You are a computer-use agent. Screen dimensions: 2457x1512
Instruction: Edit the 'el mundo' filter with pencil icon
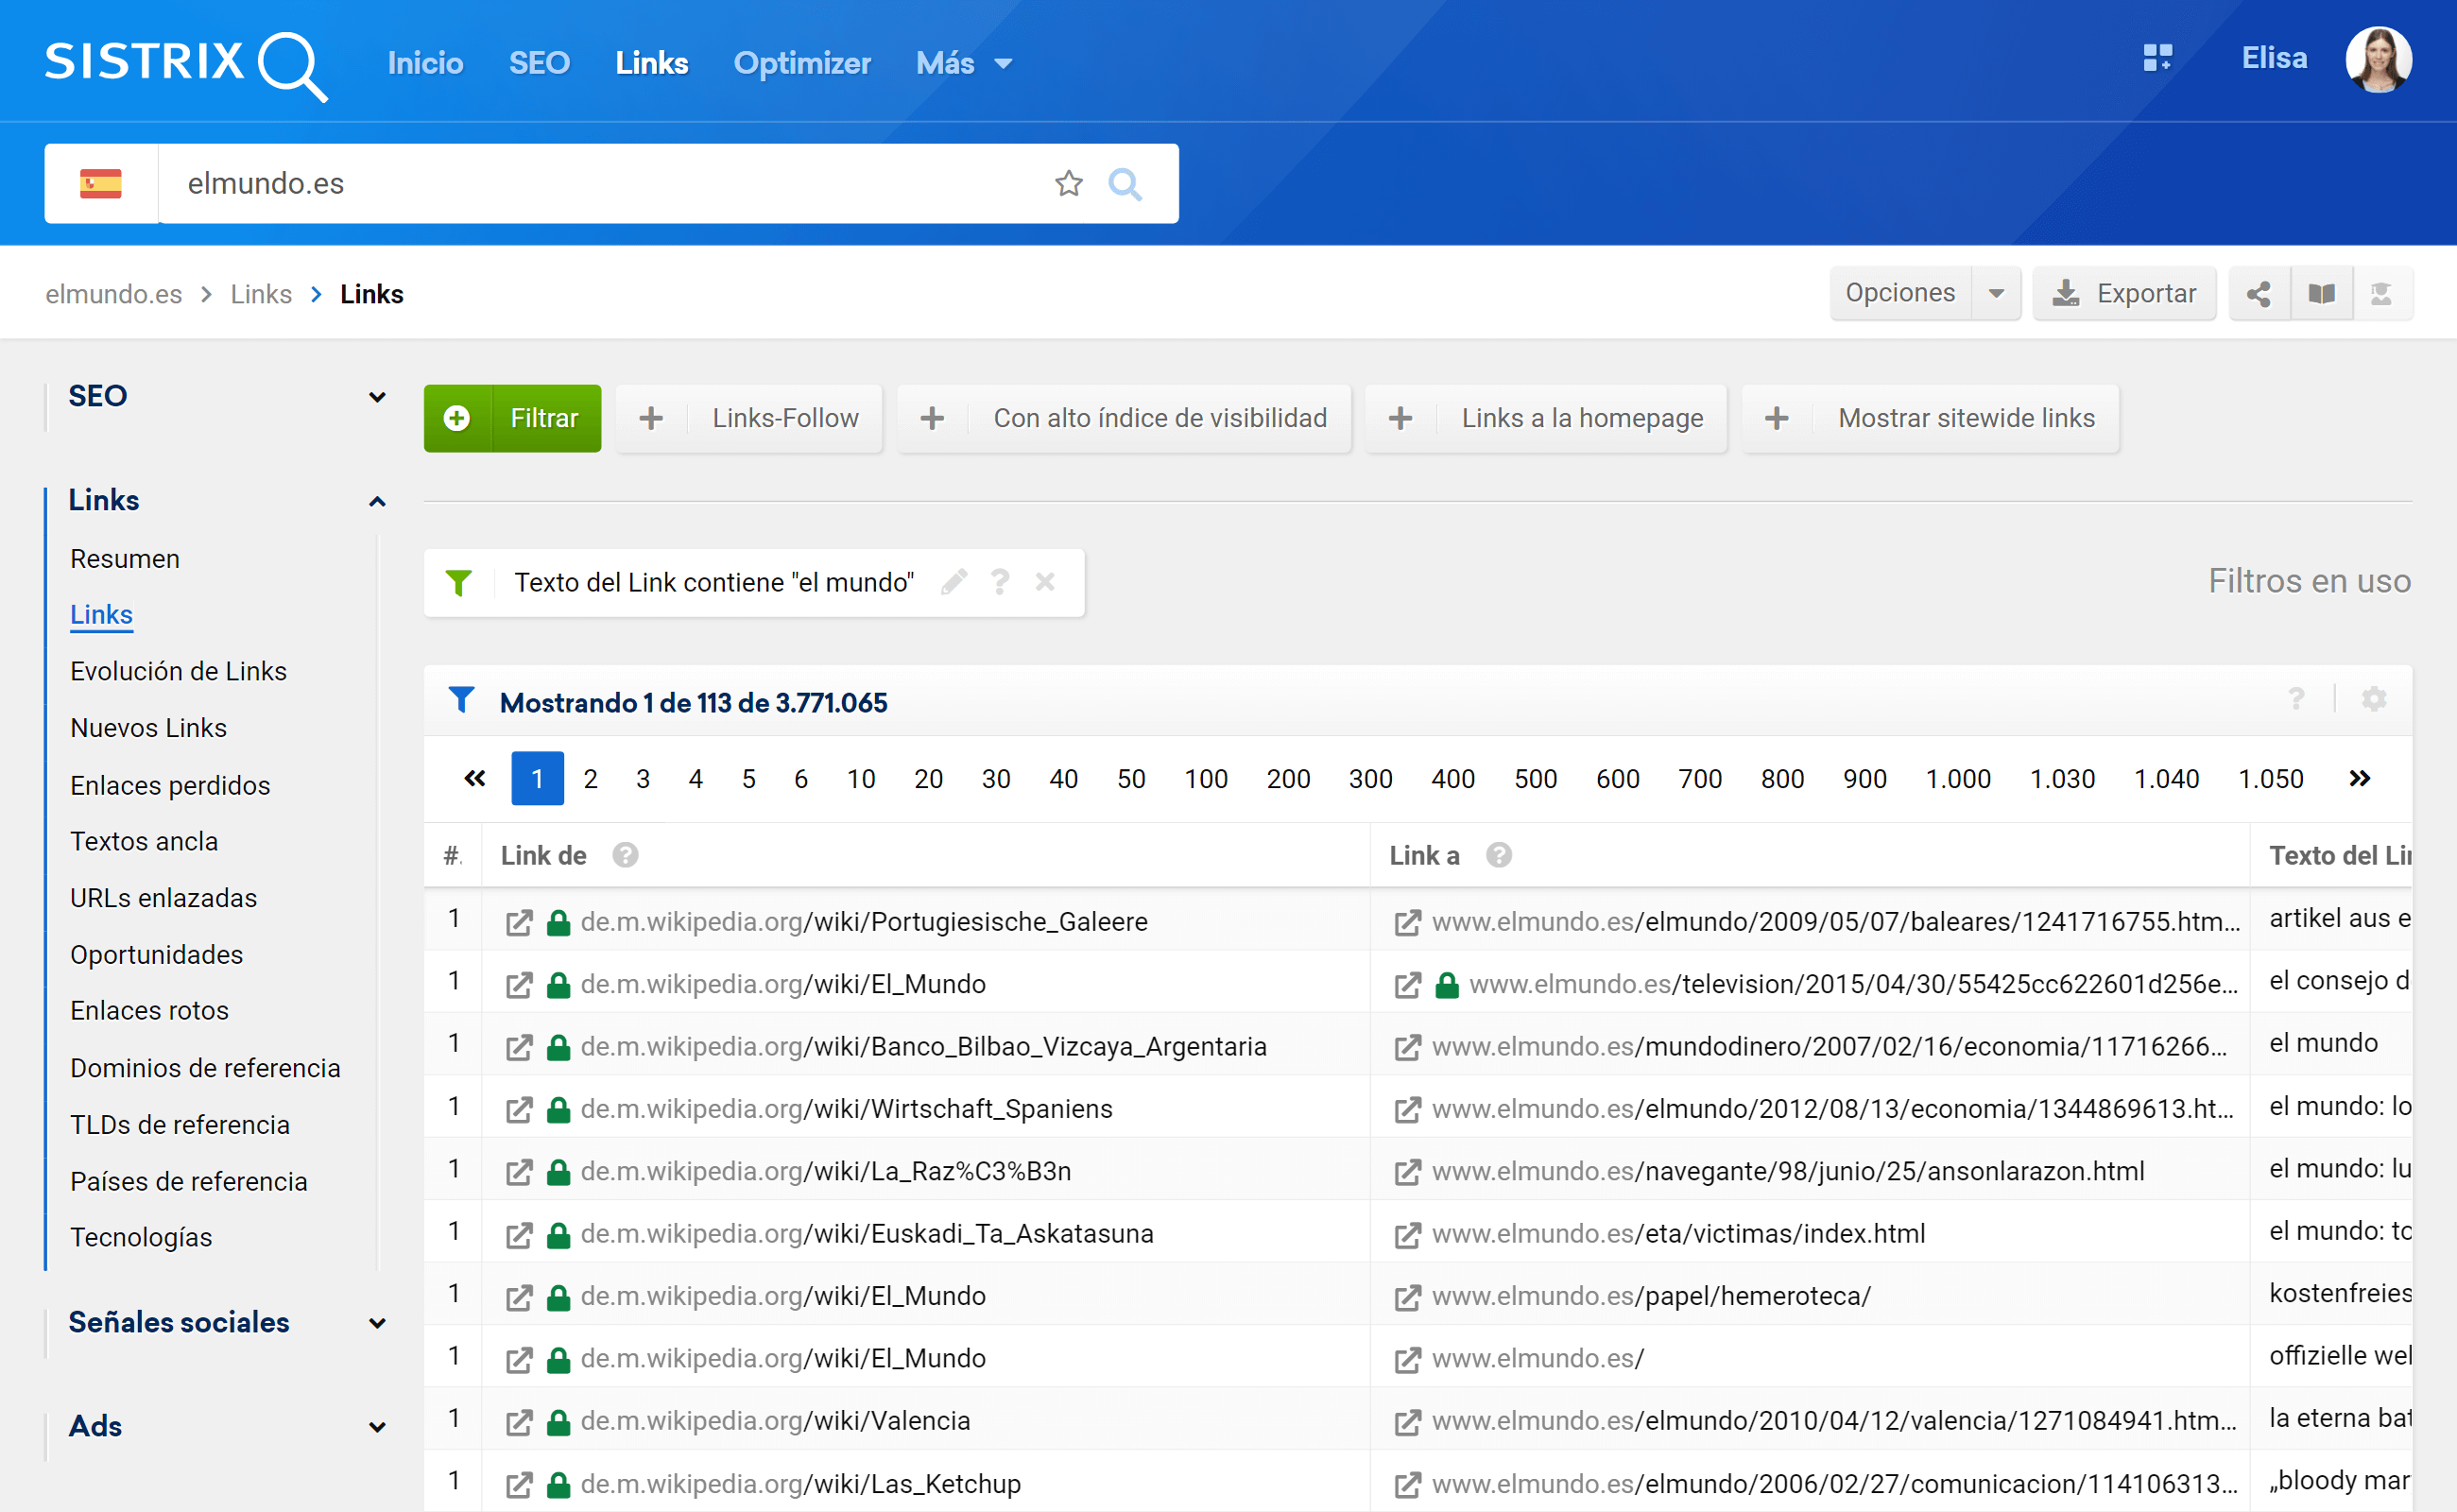(954, 582)
